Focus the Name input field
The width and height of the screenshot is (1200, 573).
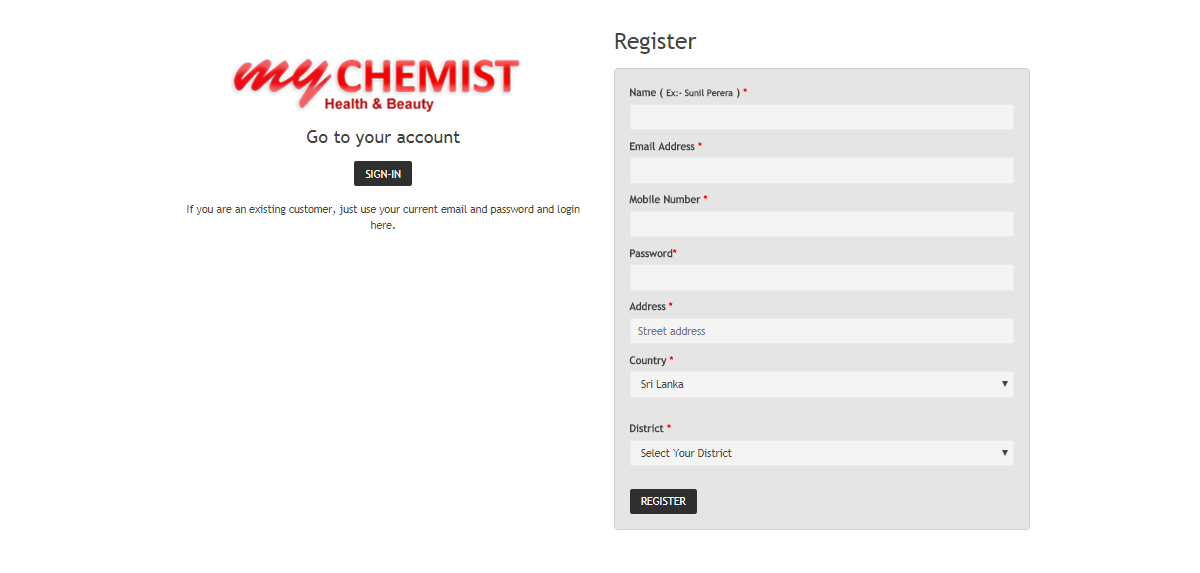pos(821,117)
